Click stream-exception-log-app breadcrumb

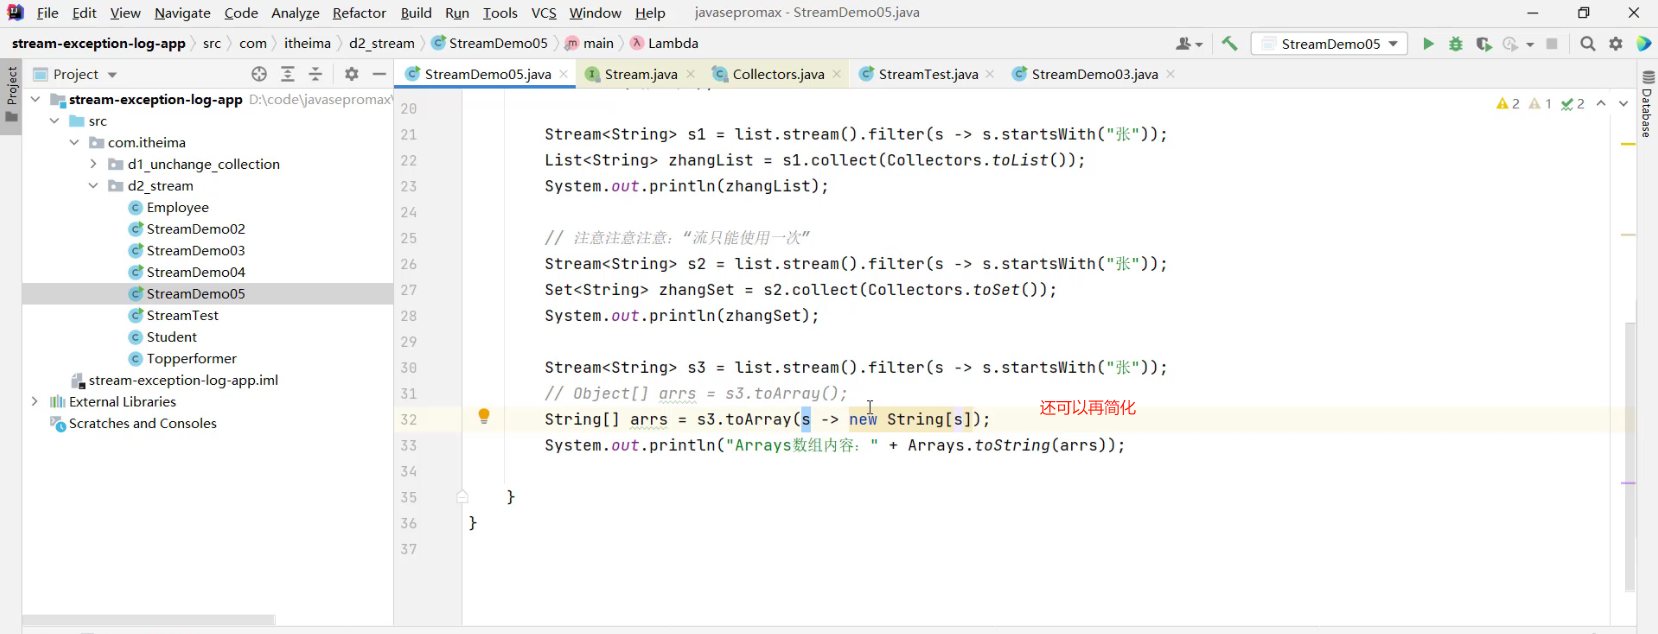[98, 43]
